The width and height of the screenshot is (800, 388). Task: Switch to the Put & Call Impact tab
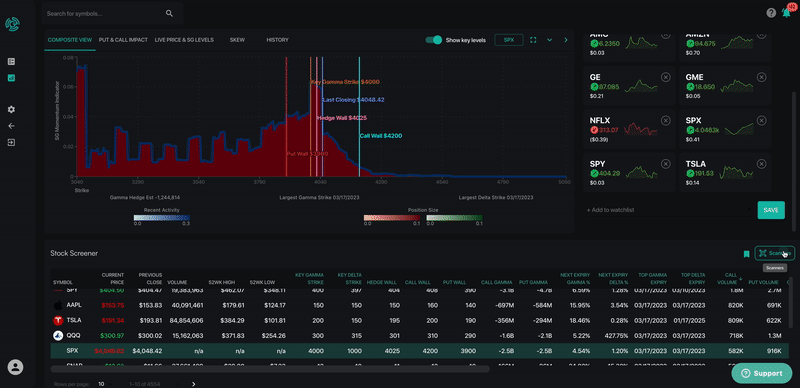[123, 40]
